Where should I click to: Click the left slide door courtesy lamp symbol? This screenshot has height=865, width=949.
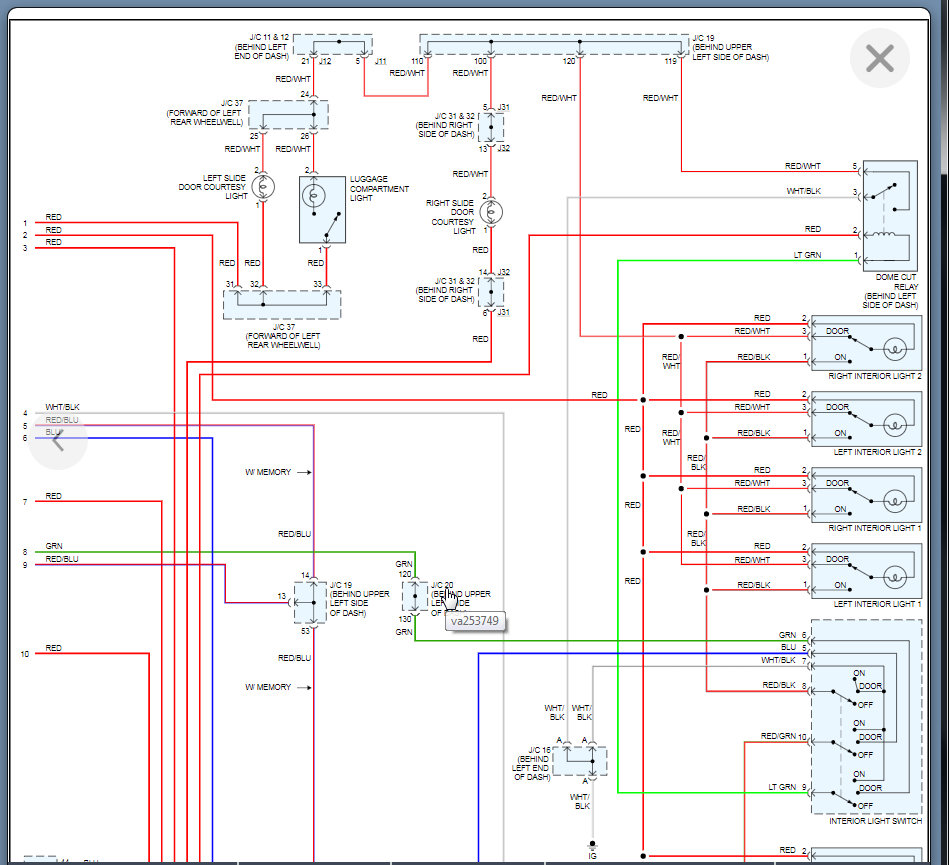(263, 187)
